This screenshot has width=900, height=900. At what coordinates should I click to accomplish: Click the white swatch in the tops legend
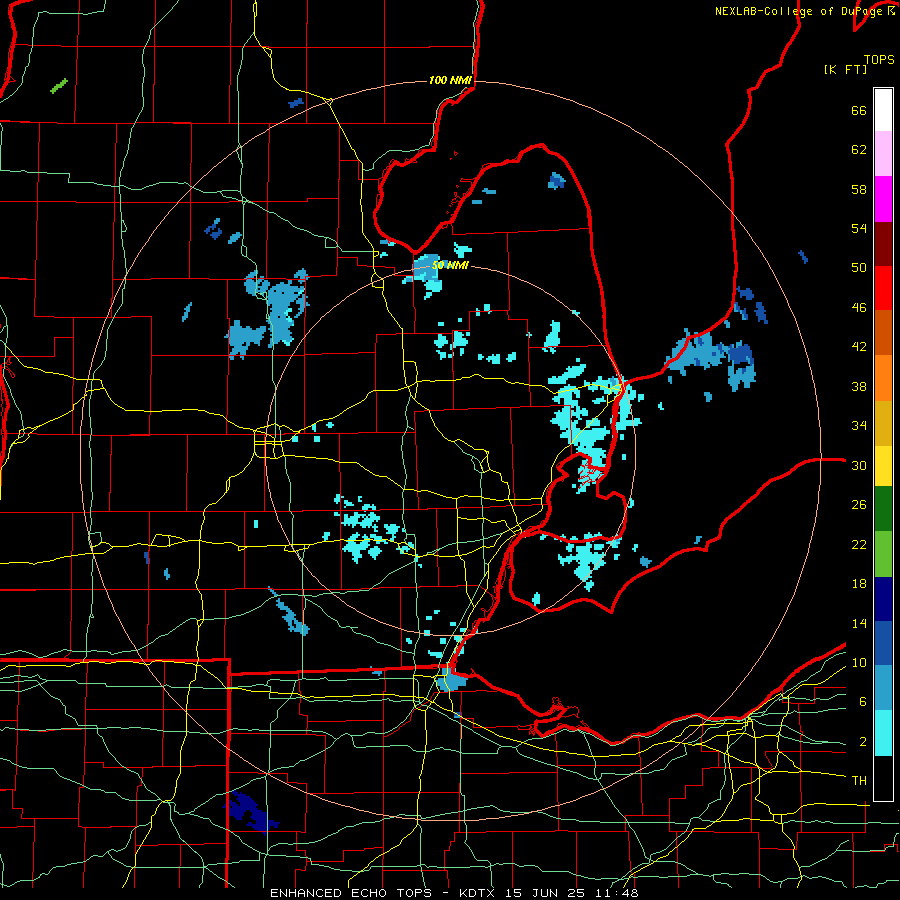[x=883, y=110]
